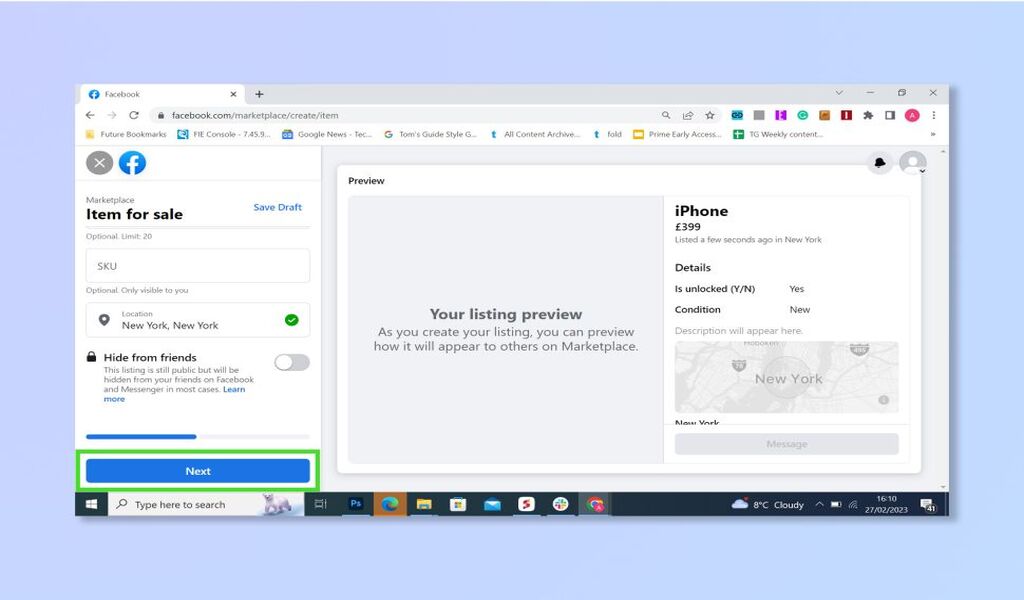Open the weather widget showing 8°C Cloudy
Screen dimensions: 1024x600
[x=768, y=504]
